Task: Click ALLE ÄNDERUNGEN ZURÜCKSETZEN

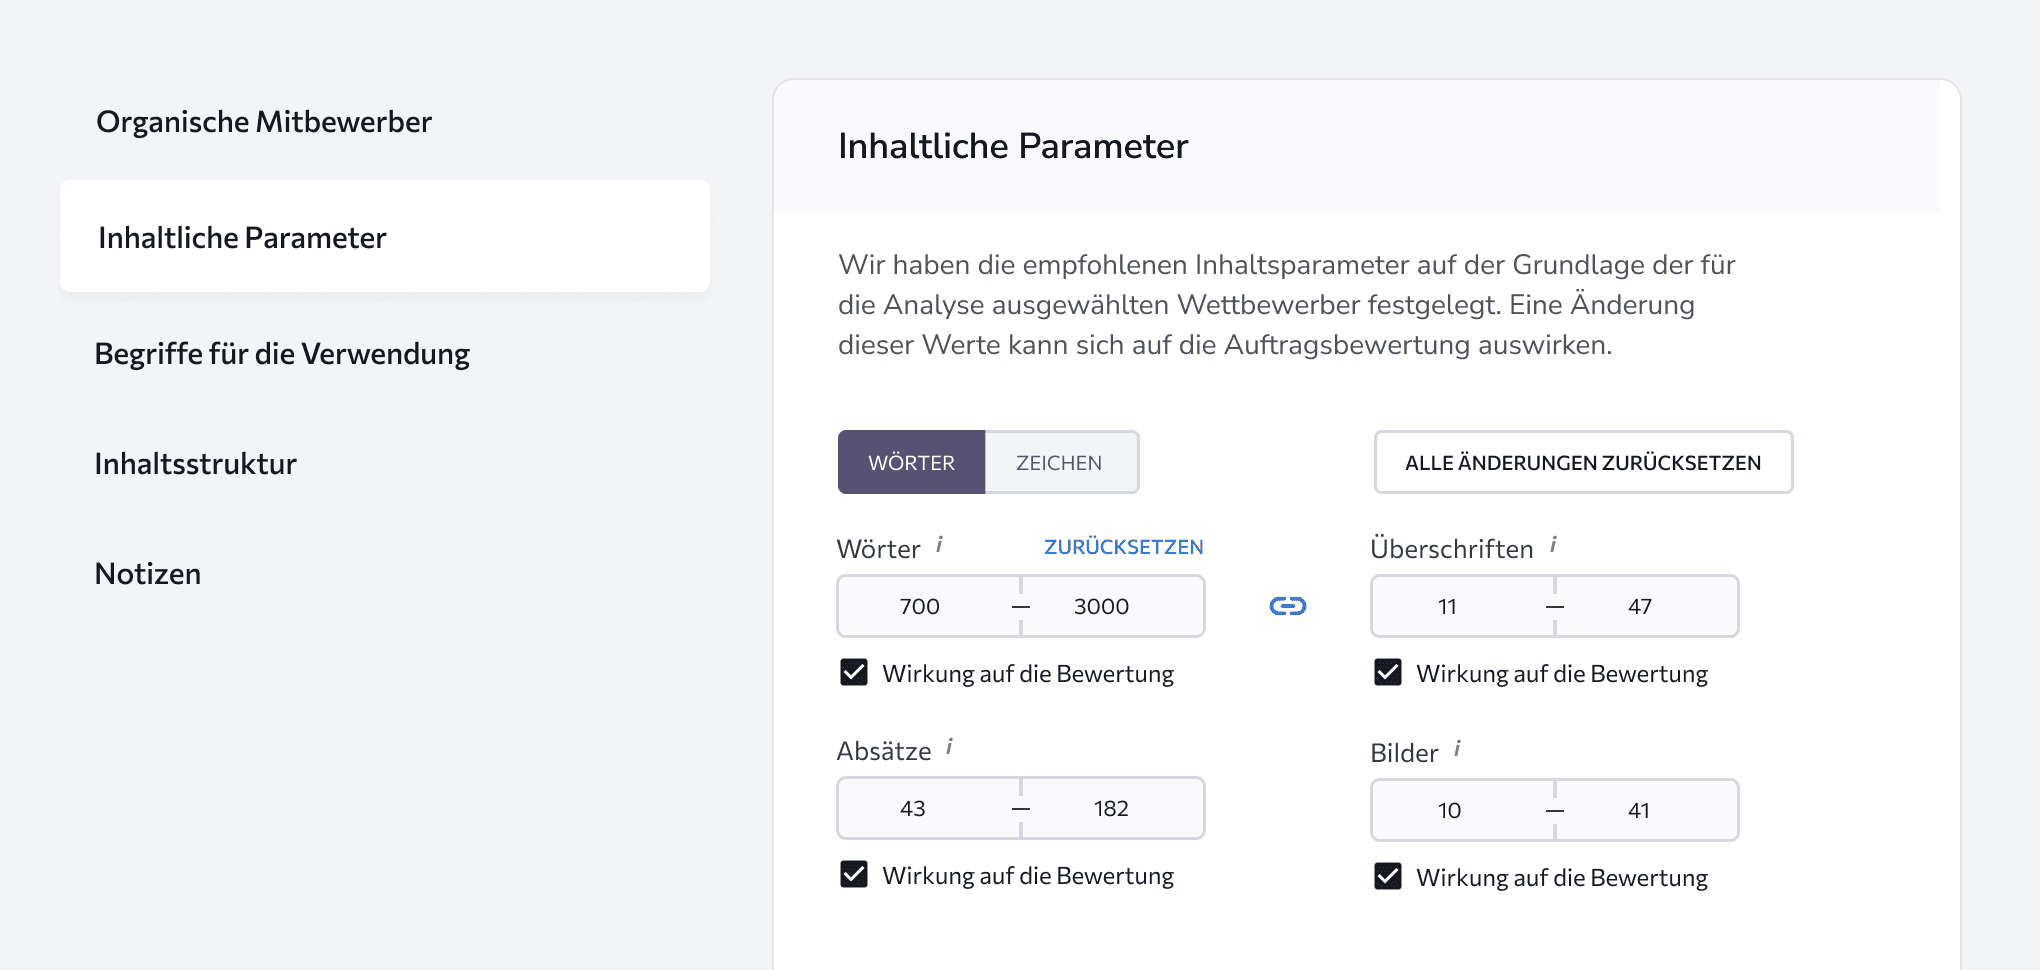Action: 1583,462
